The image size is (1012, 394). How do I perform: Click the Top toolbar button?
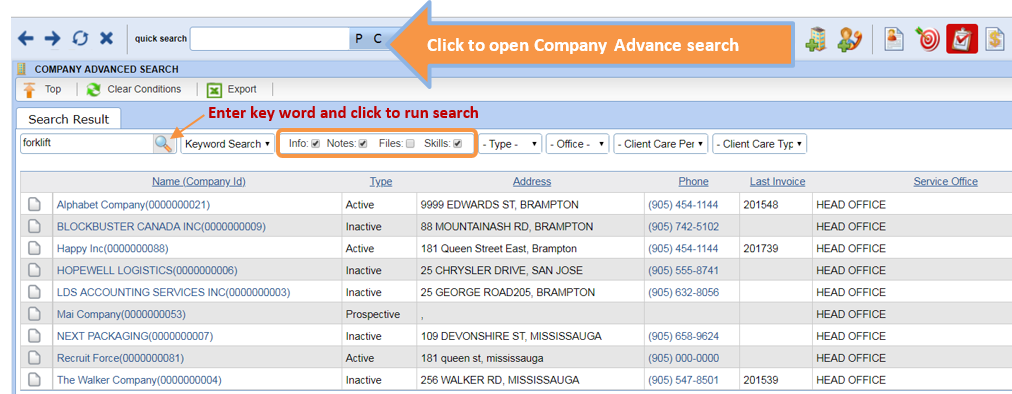point(43,89)
